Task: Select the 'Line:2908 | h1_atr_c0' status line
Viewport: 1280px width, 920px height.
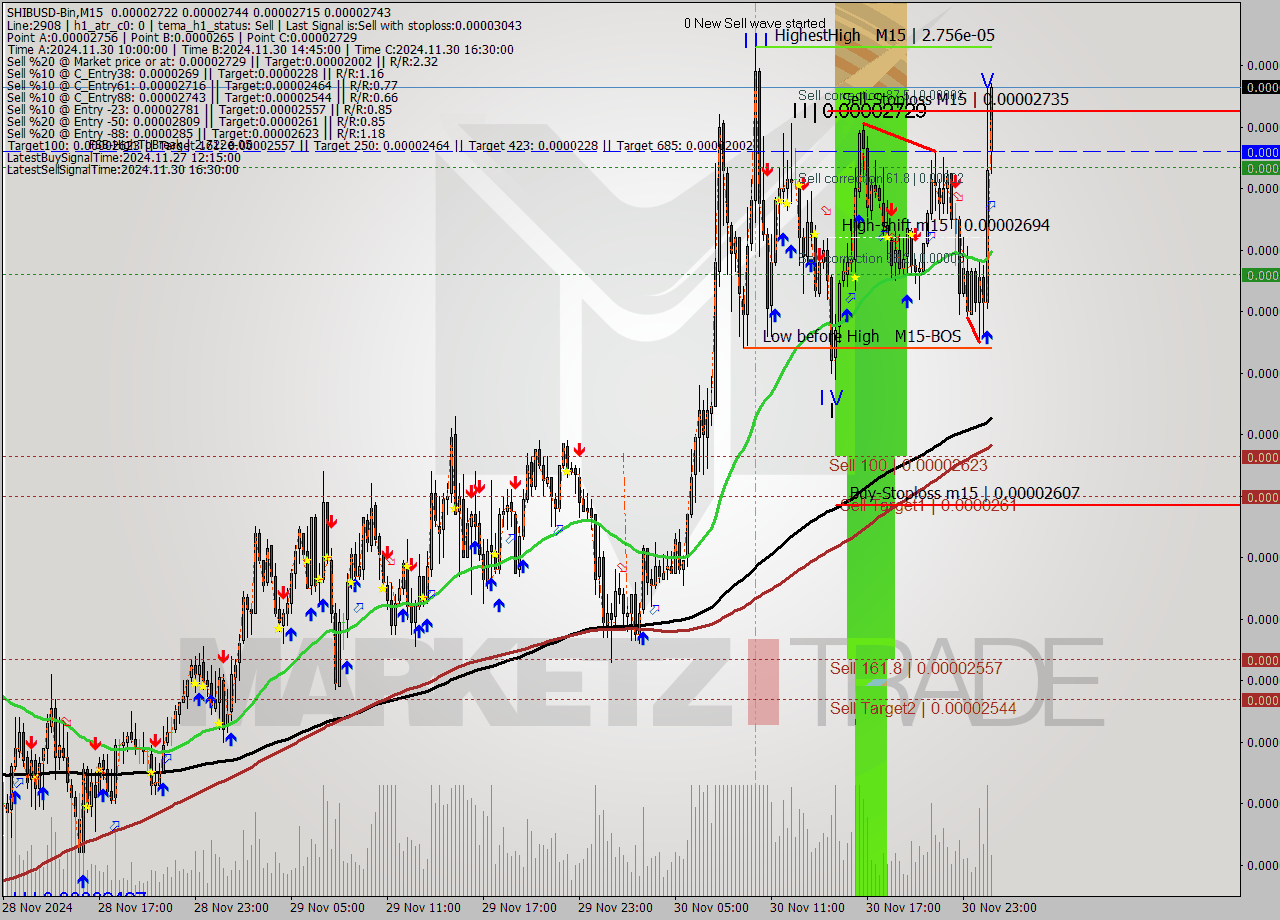Action: tap(264, 25)
